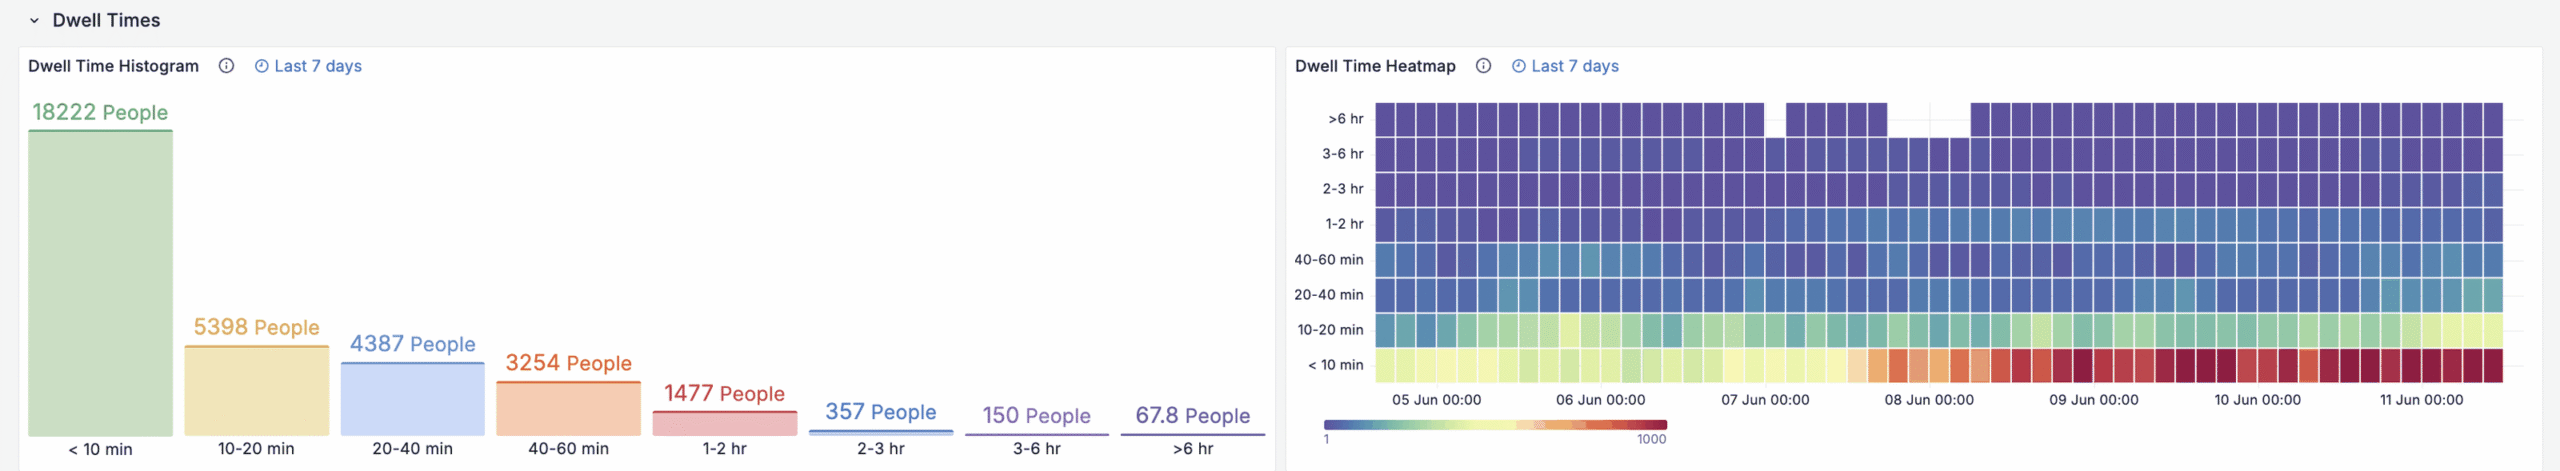The image size is (2560, 471).
Task: Click the < 10 min heatmap row label
Action: tap(1335, 365)
